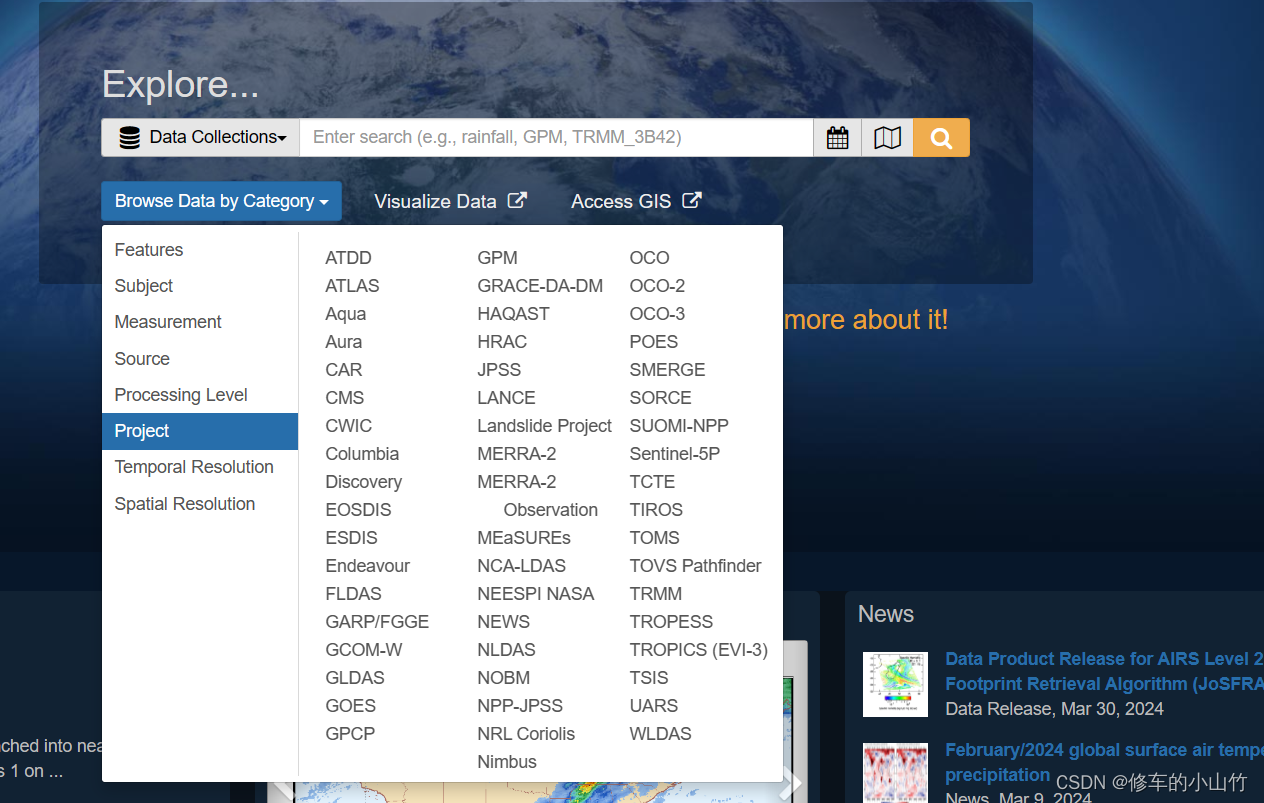Open the AIRS Level 2 data release thumbnail
1264x803 pixels.
coord(895,684)
